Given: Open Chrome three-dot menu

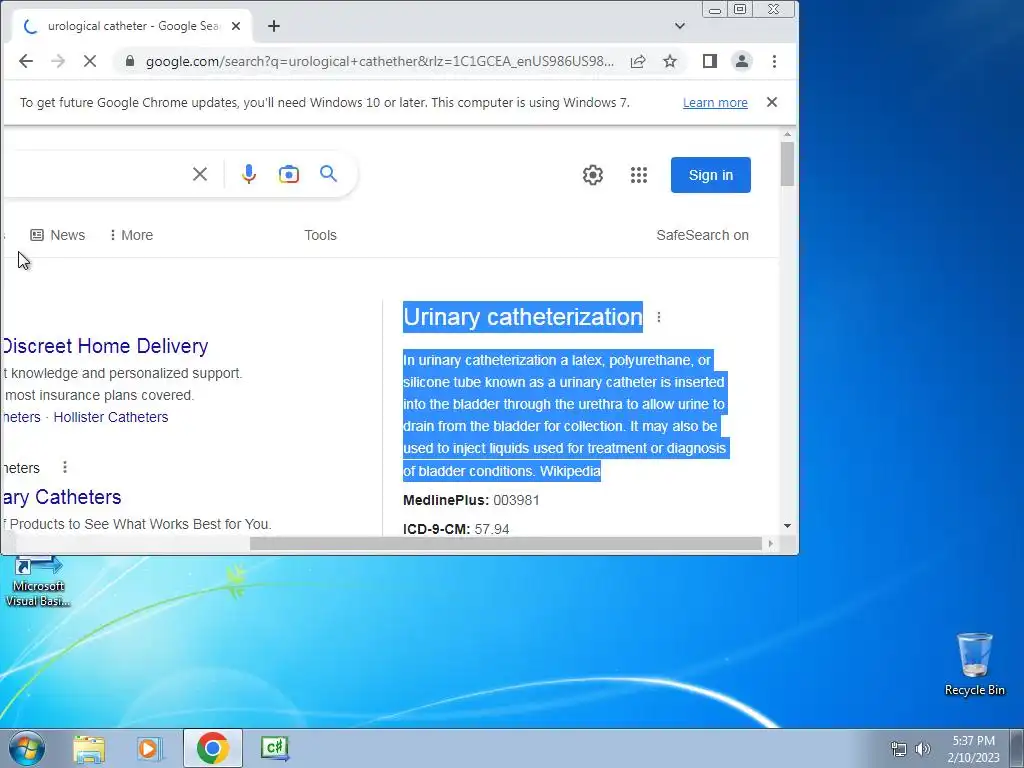Looking at the screenshot, I should tap(775, 61).
